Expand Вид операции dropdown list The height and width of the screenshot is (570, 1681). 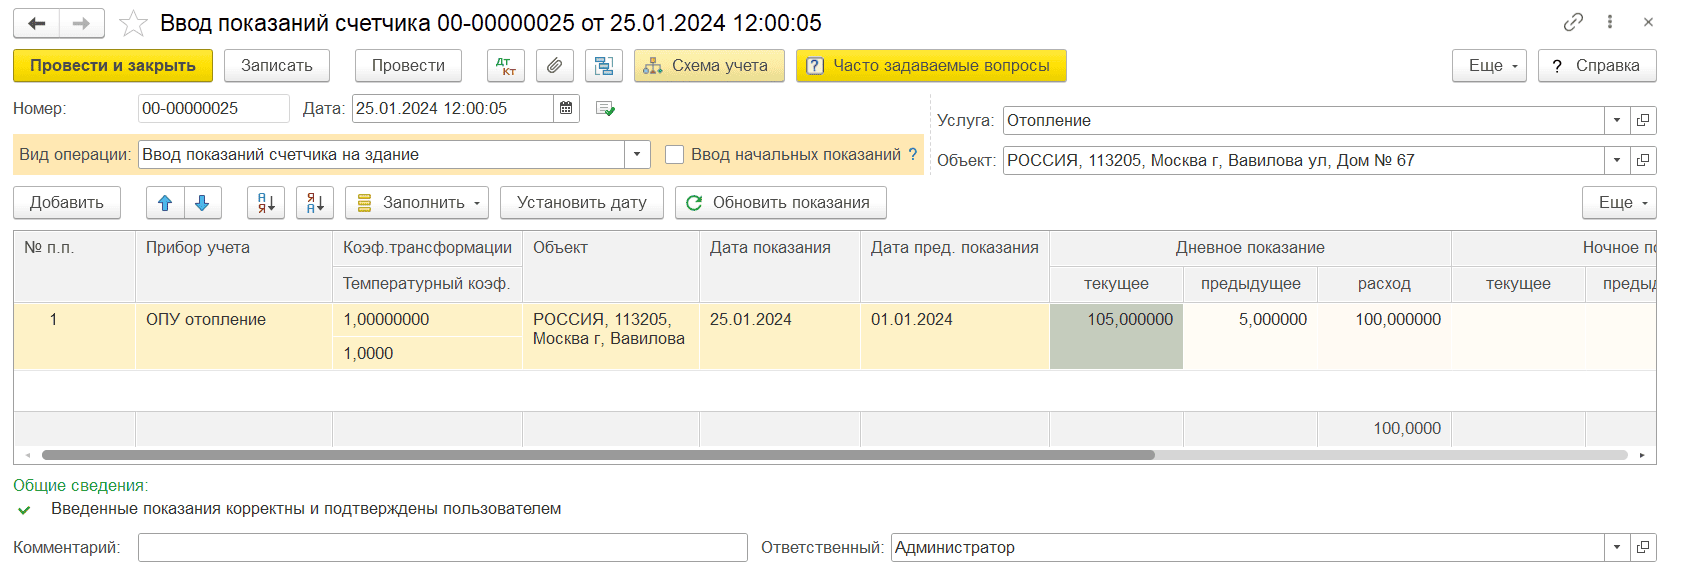click(x=637, y=154)
